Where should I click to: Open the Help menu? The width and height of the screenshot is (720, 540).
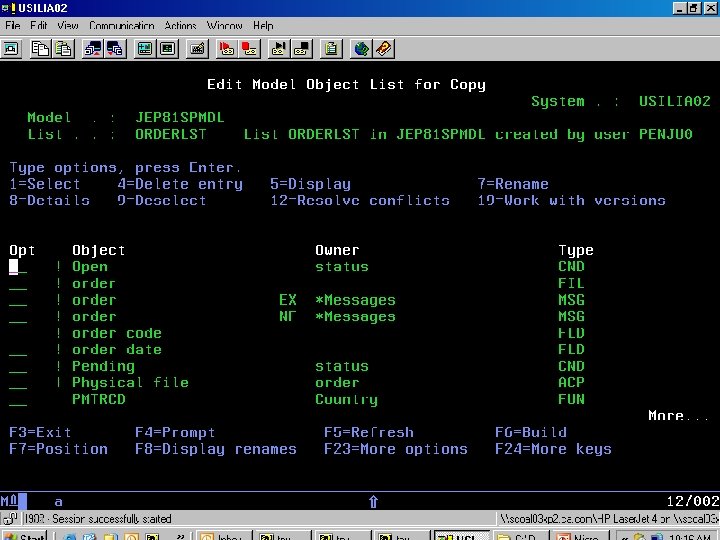pyautogui.click(x=263, y=25)
